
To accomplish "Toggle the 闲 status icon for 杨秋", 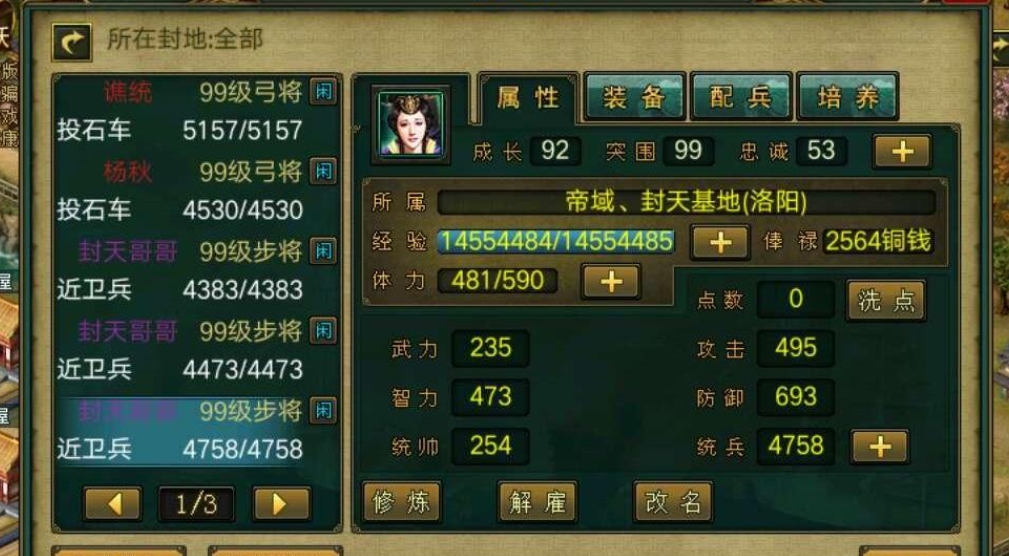I will point(323,172).
